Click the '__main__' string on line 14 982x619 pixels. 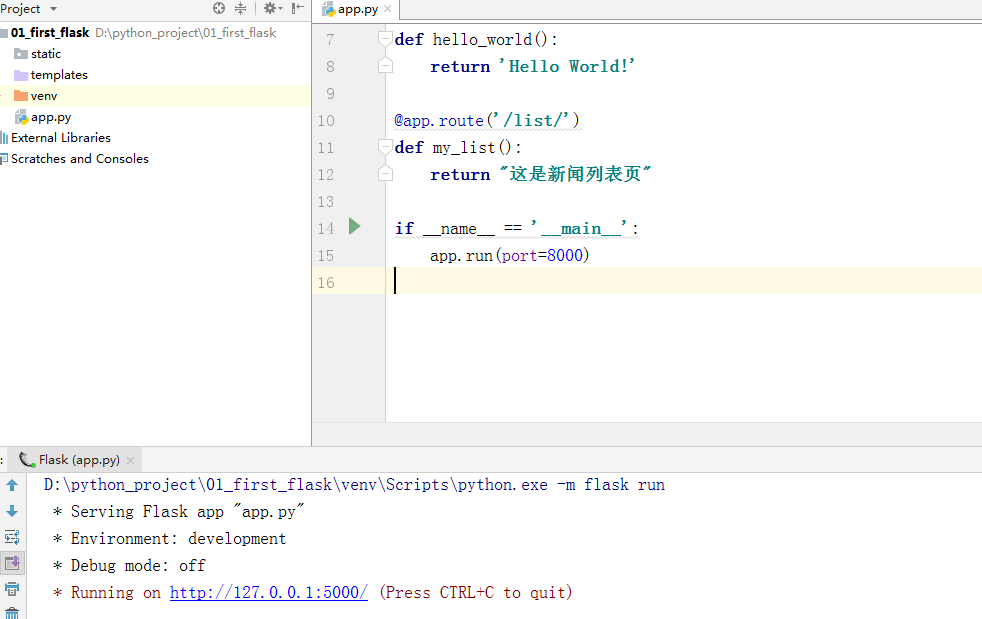(579, 229)
